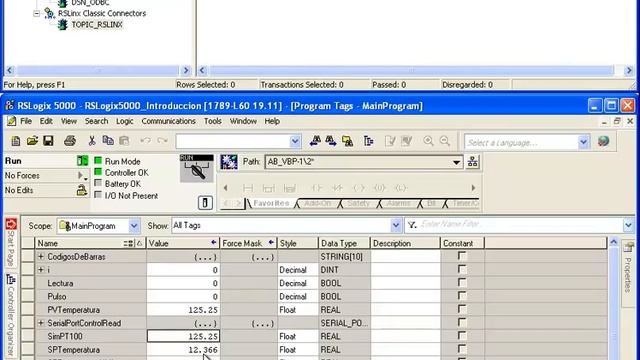This screenshot has width=640, height=360.
Task: Click the left tree pane horizontal scrollbar
Action: pyautogui.click(x=98, y=70)
